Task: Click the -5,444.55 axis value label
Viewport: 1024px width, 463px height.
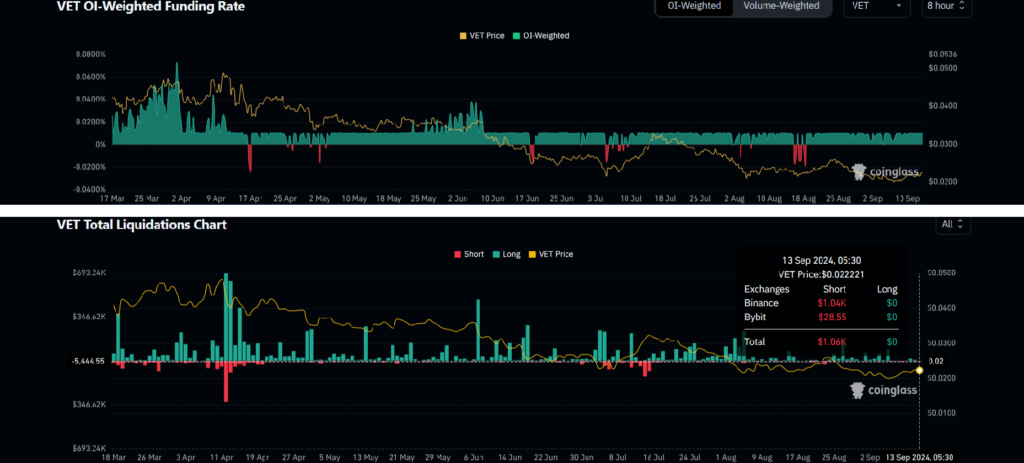Action: coord(86,360)
